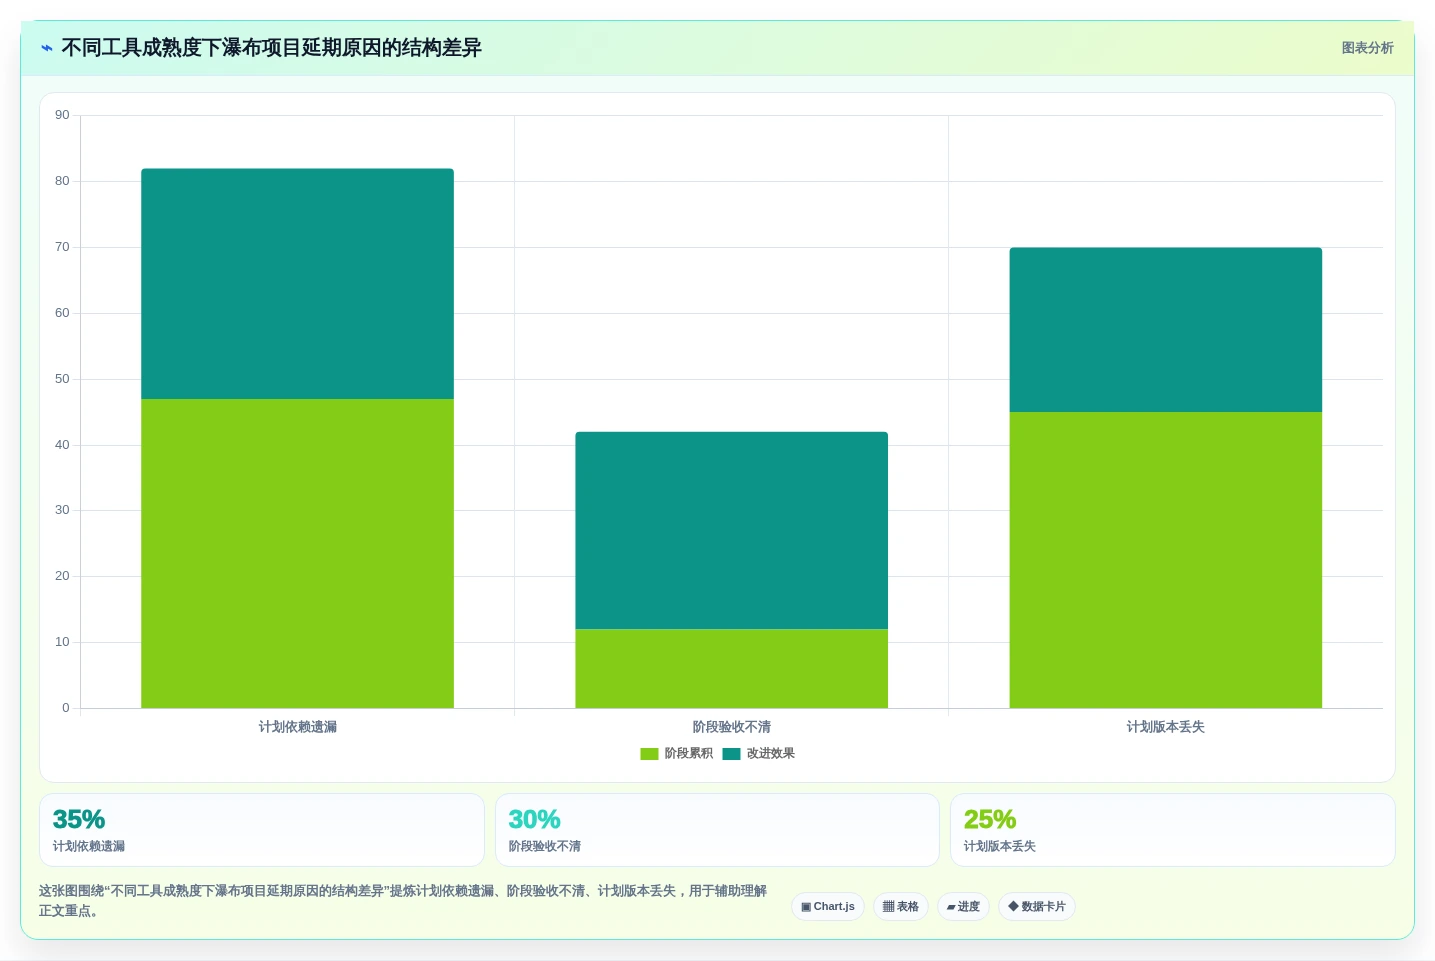The width and height of the screenshot is (1435, 961).
Task: Click the teal 改进效果 legend color box
Action: pos(731,754)
